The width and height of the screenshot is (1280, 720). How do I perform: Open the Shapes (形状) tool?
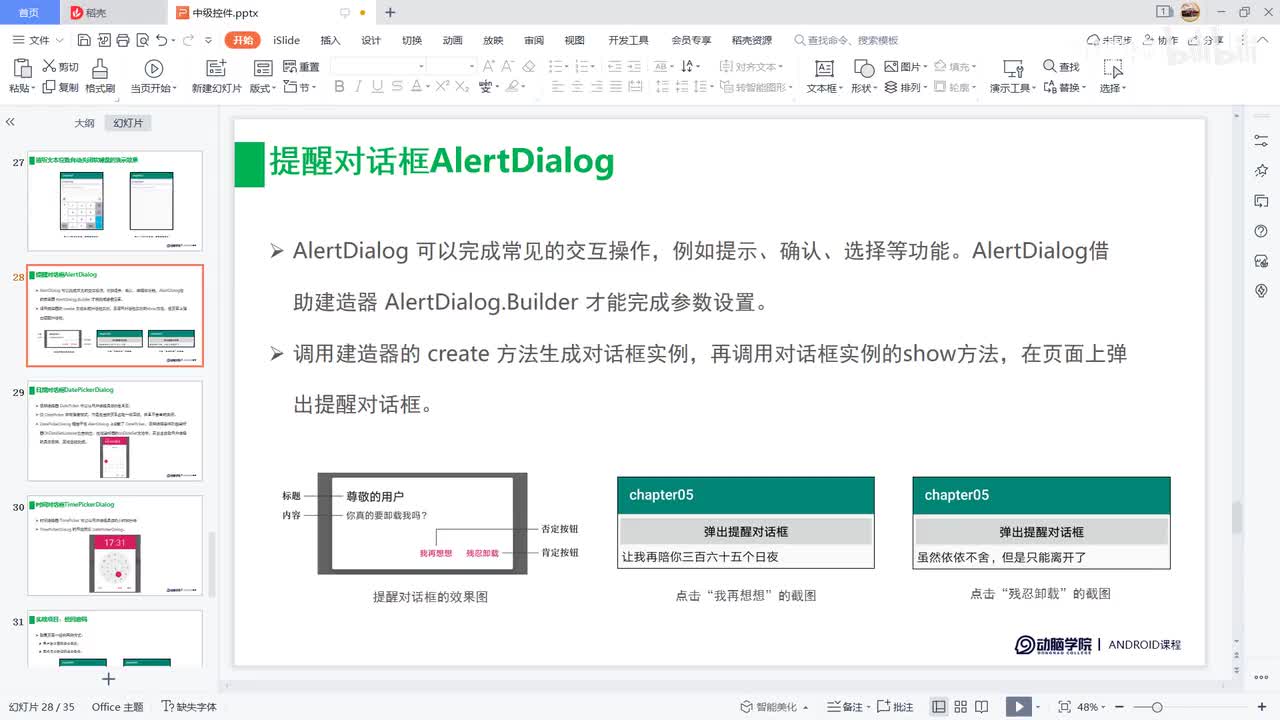(x=864, y=67)
